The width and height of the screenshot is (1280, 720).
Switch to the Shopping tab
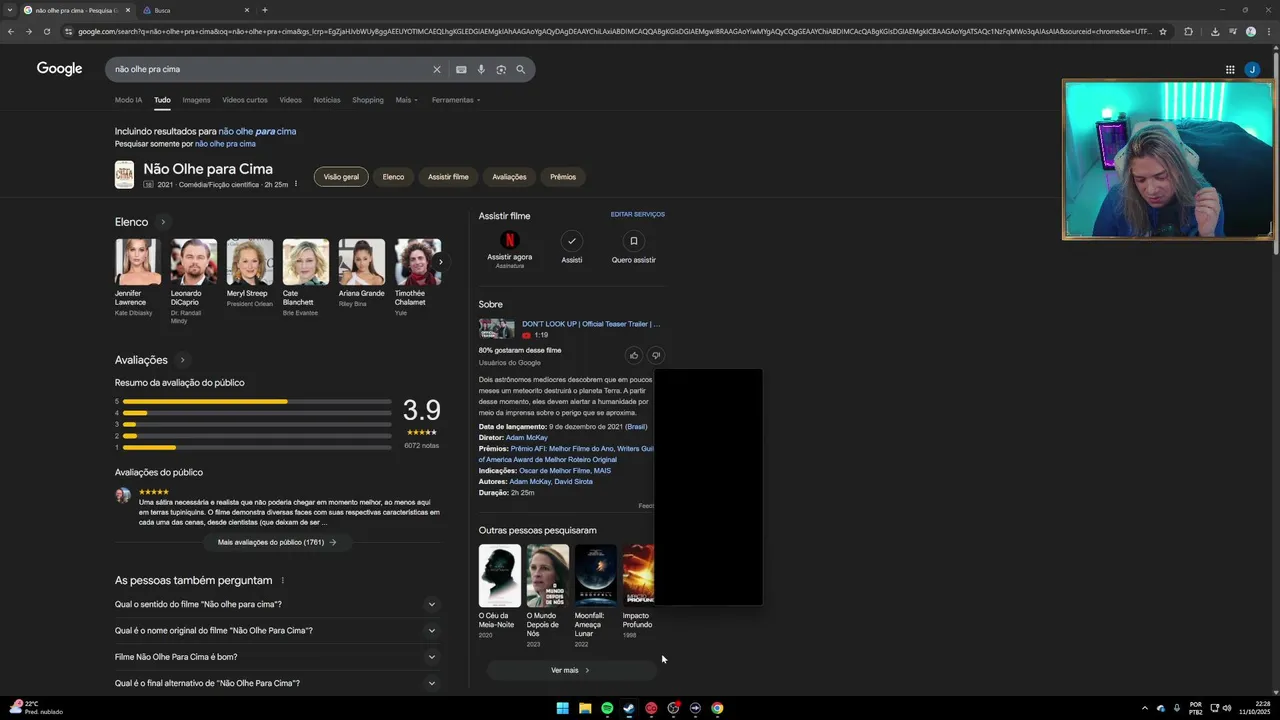(x=368, y=100)
